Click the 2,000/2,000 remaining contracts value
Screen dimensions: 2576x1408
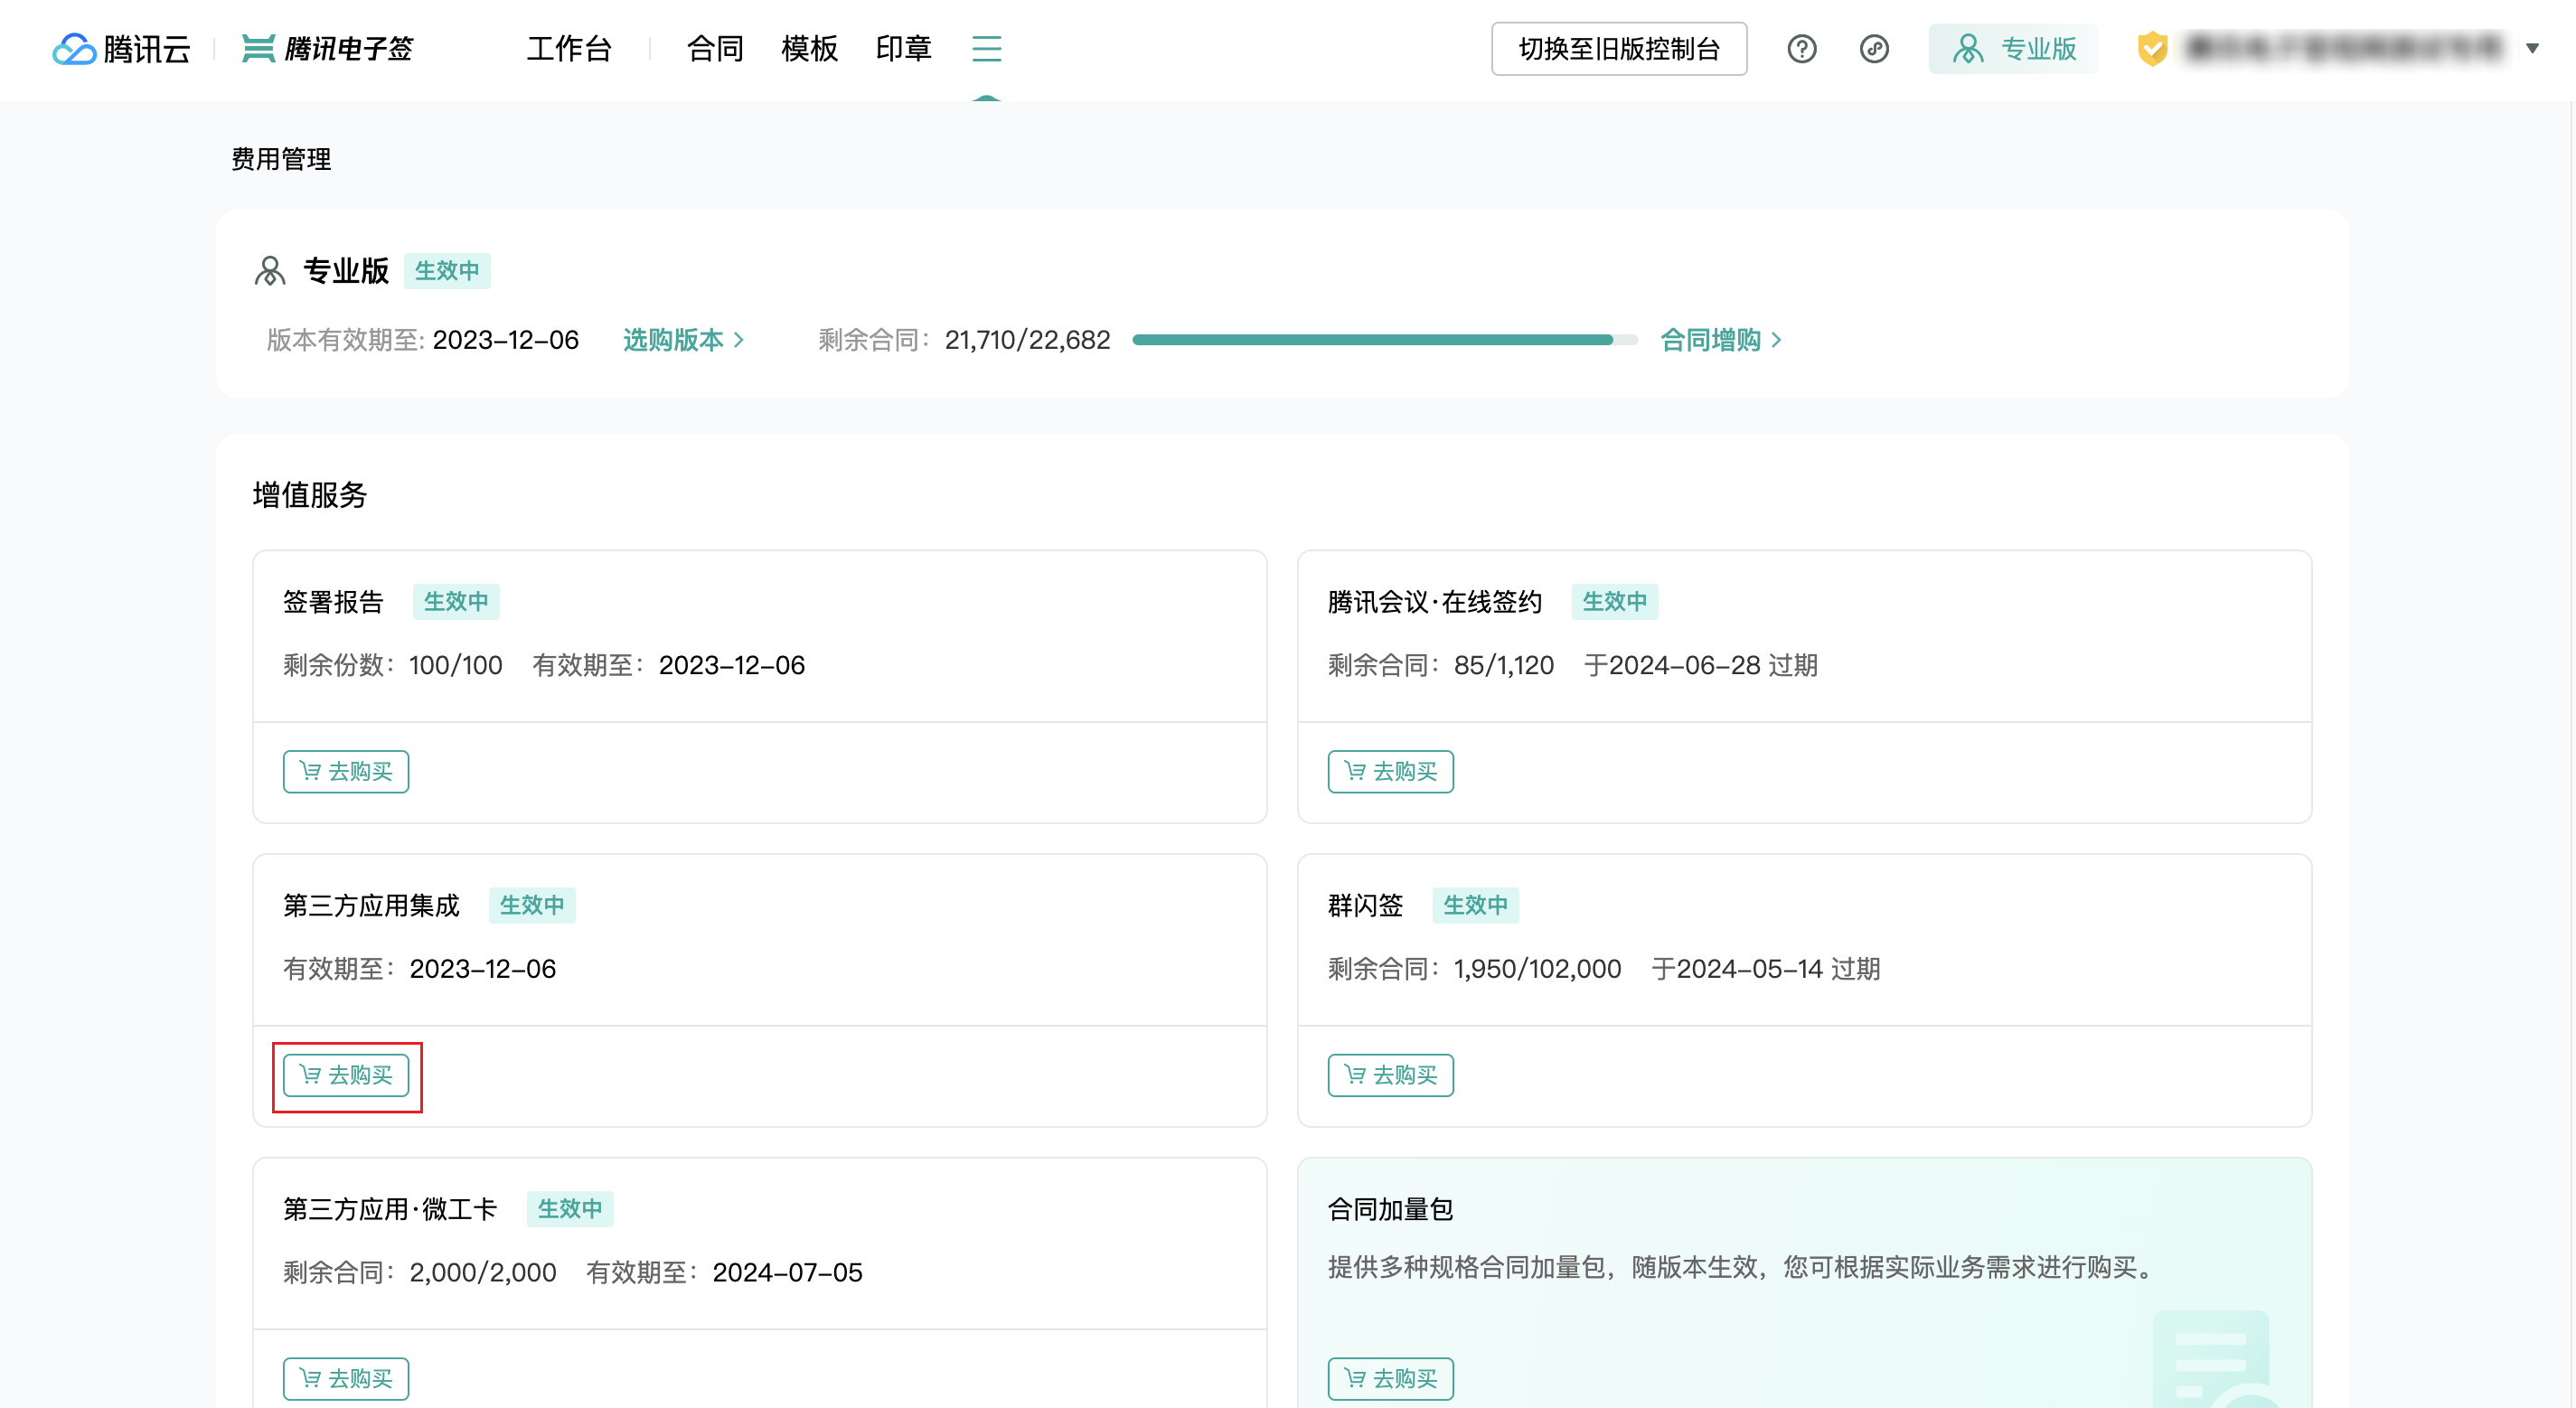tap(483, 1273)
